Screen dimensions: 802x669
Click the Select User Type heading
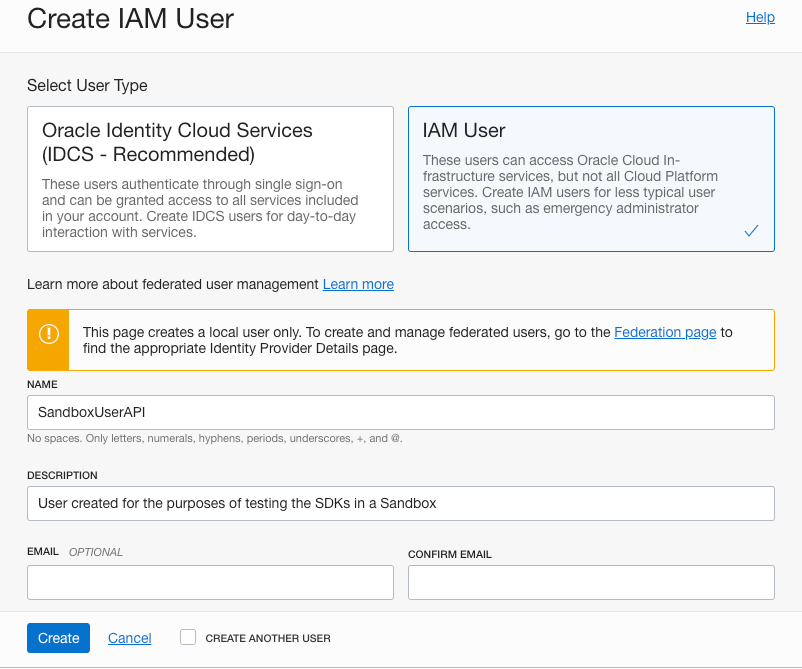point(87,86)
